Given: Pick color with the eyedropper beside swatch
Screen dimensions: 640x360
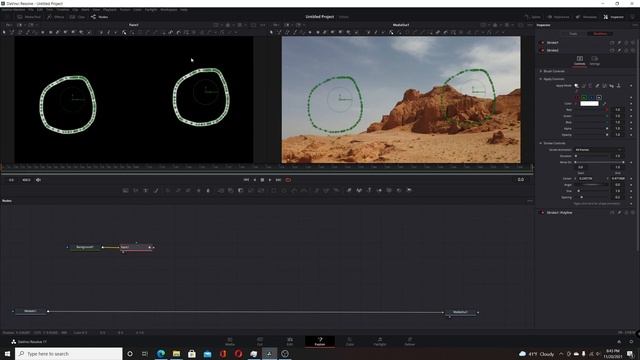Looking at the screenshot, I should (x=604, y=104).
